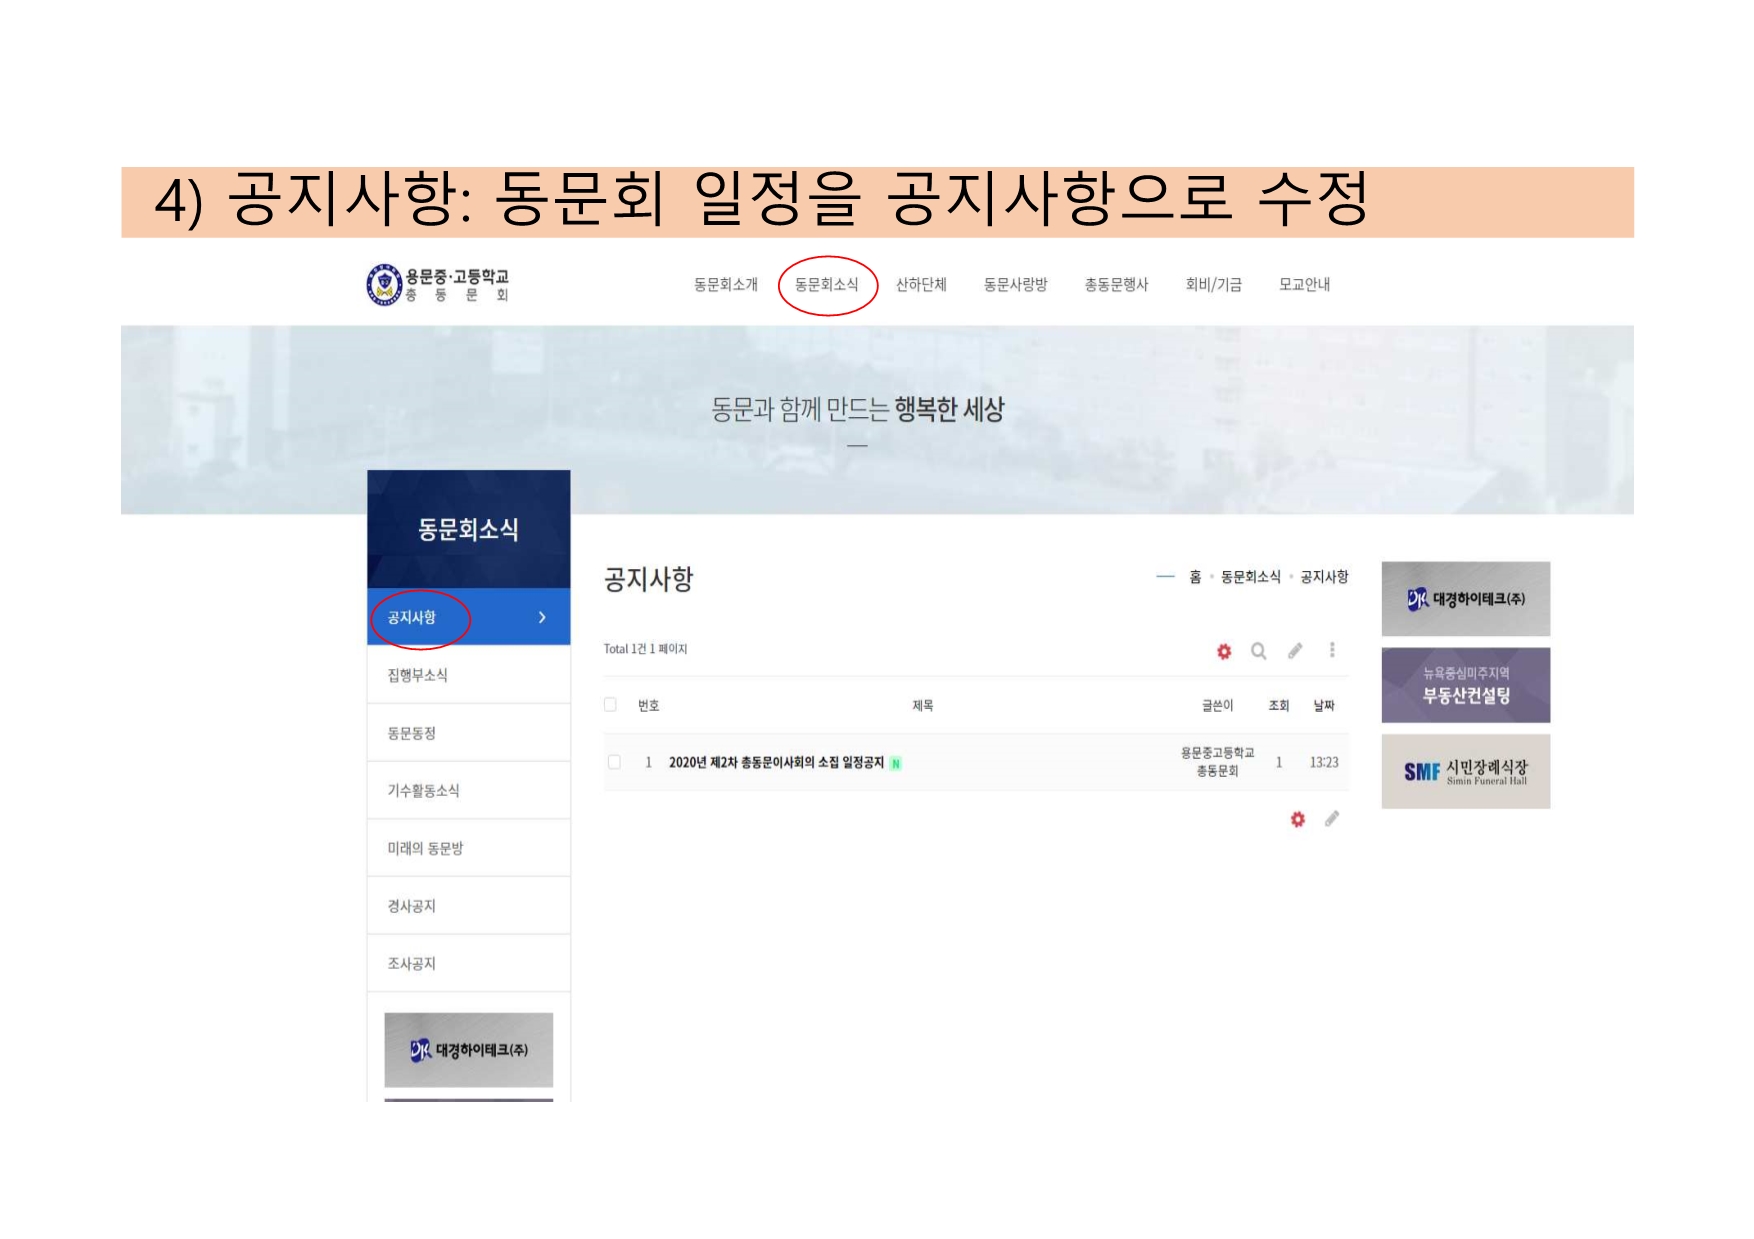Screen dimensions: 1754x1239
Task: Open post 2020년 제2차 총동문이사회의 소집 일정공지
Action: 776,762
